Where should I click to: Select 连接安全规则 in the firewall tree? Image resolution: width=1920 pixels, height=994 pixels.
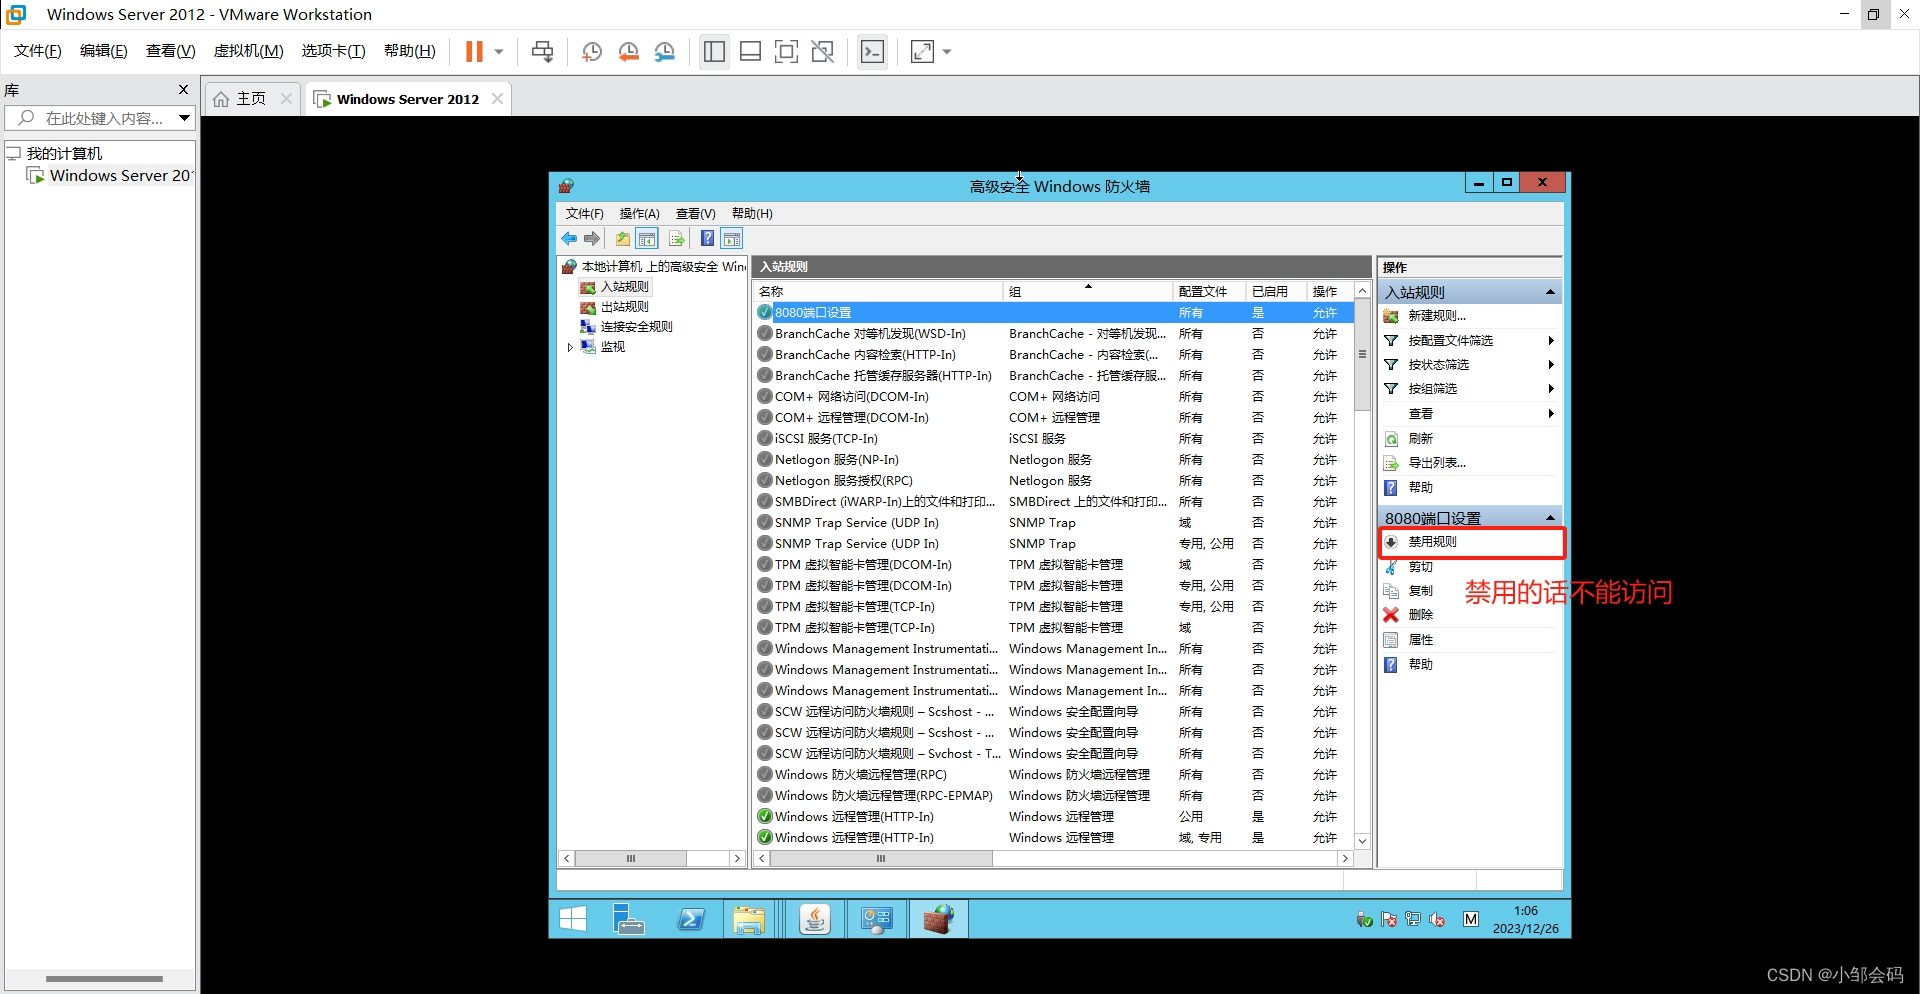[x=636, y=327]
